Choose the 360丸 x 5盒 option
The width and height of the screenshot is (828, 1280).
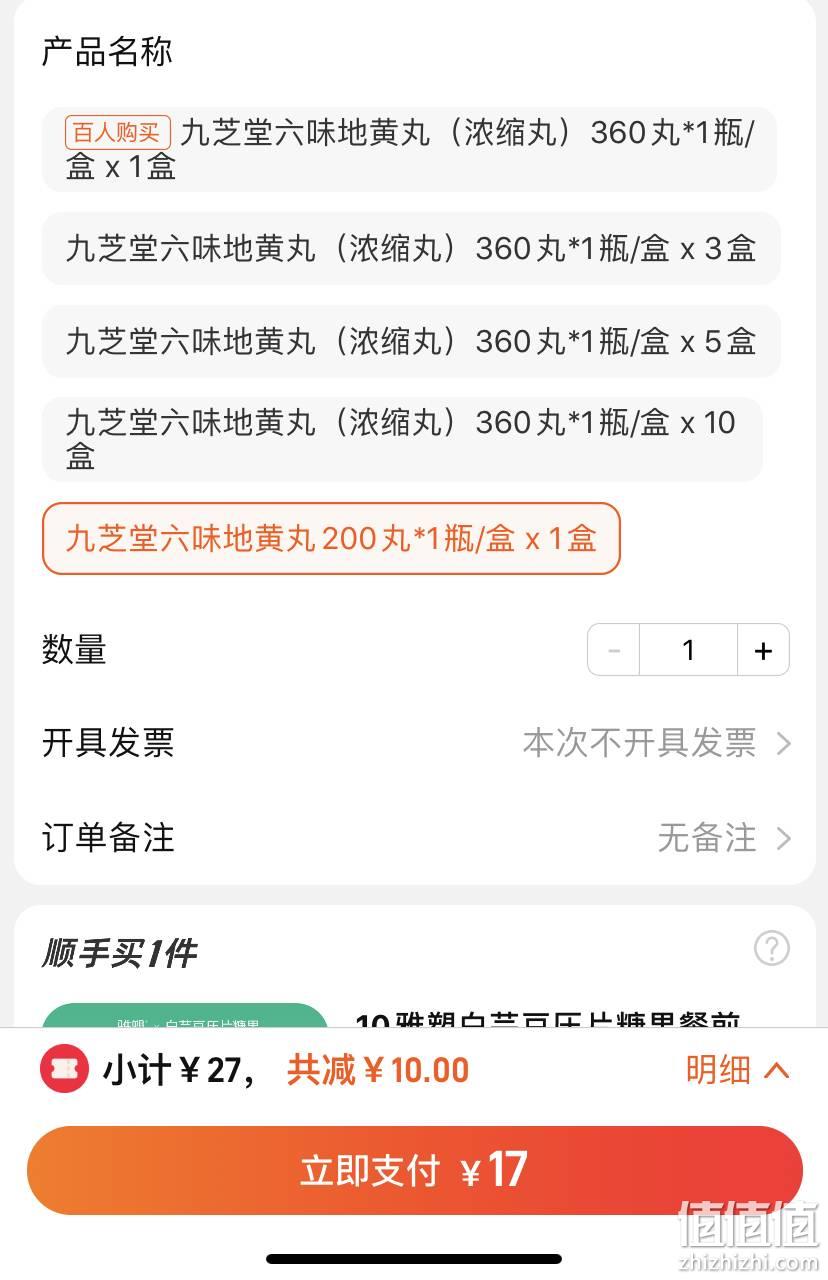pos(411,341)
